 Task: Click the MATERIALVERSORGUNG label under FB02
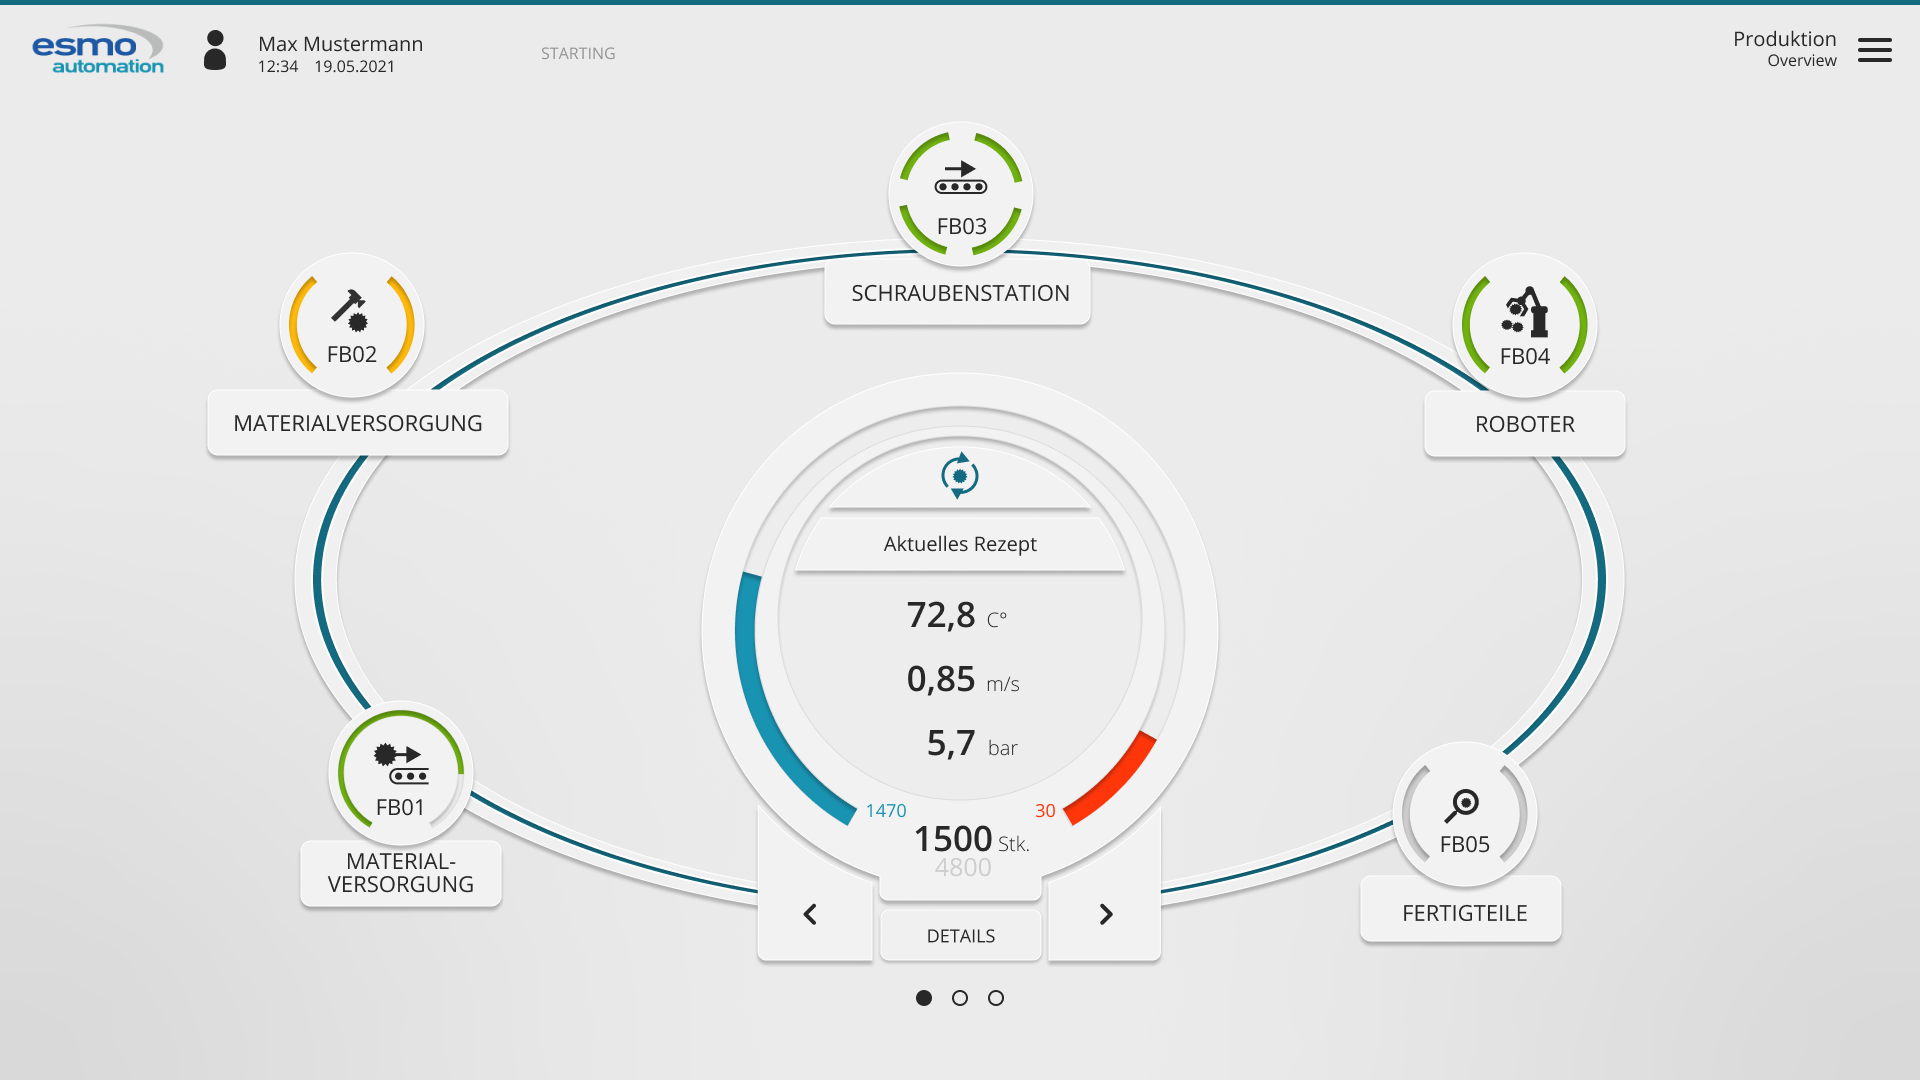358,423
